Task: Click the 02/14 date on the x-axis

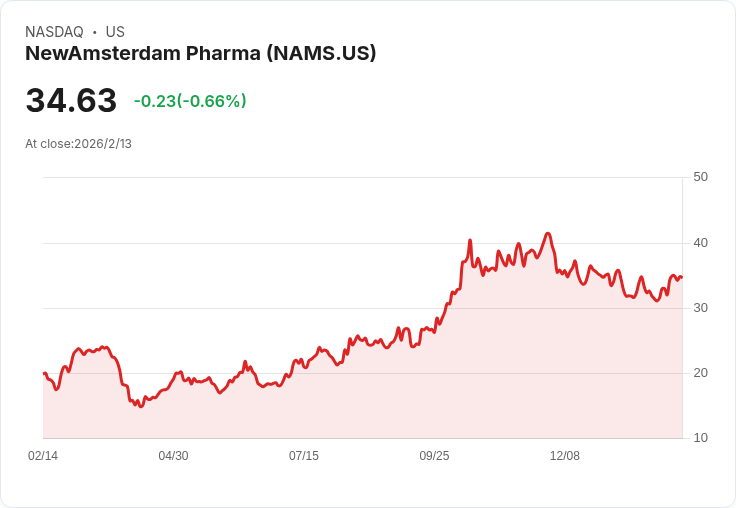Action: 43,456
